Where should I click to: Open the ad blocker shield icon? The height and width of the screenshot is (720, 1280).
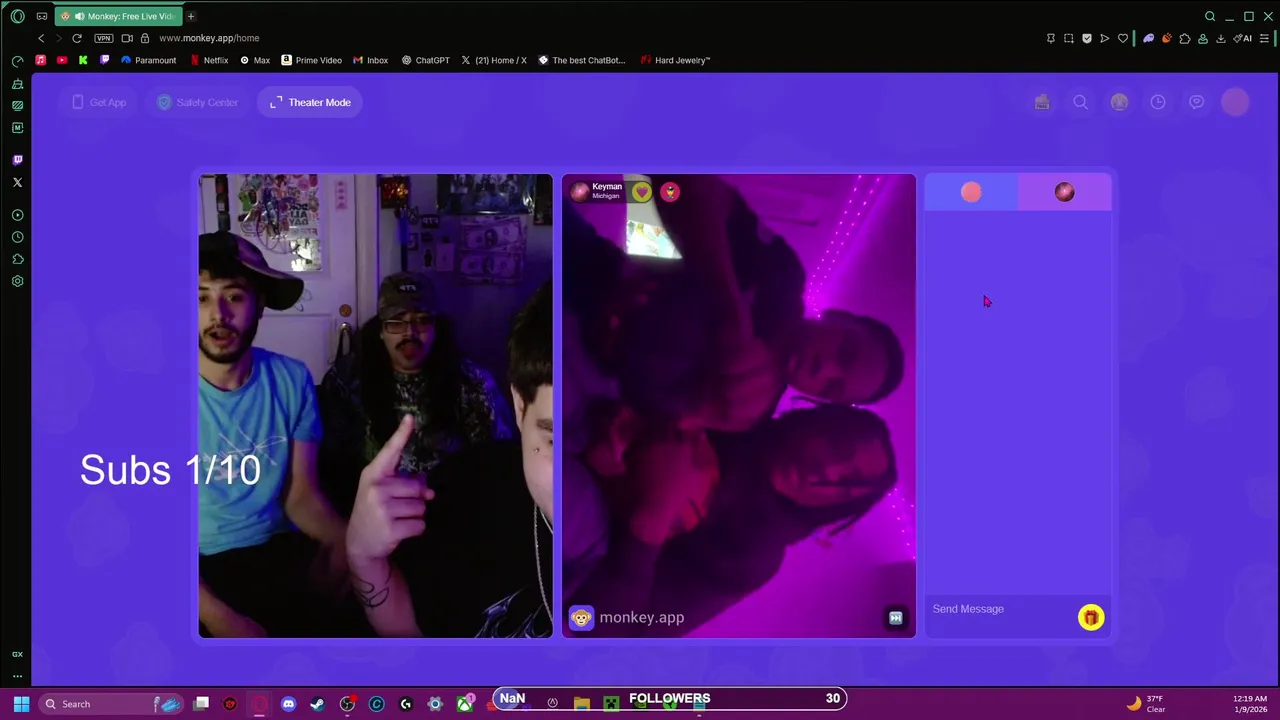pos(1087,38)
